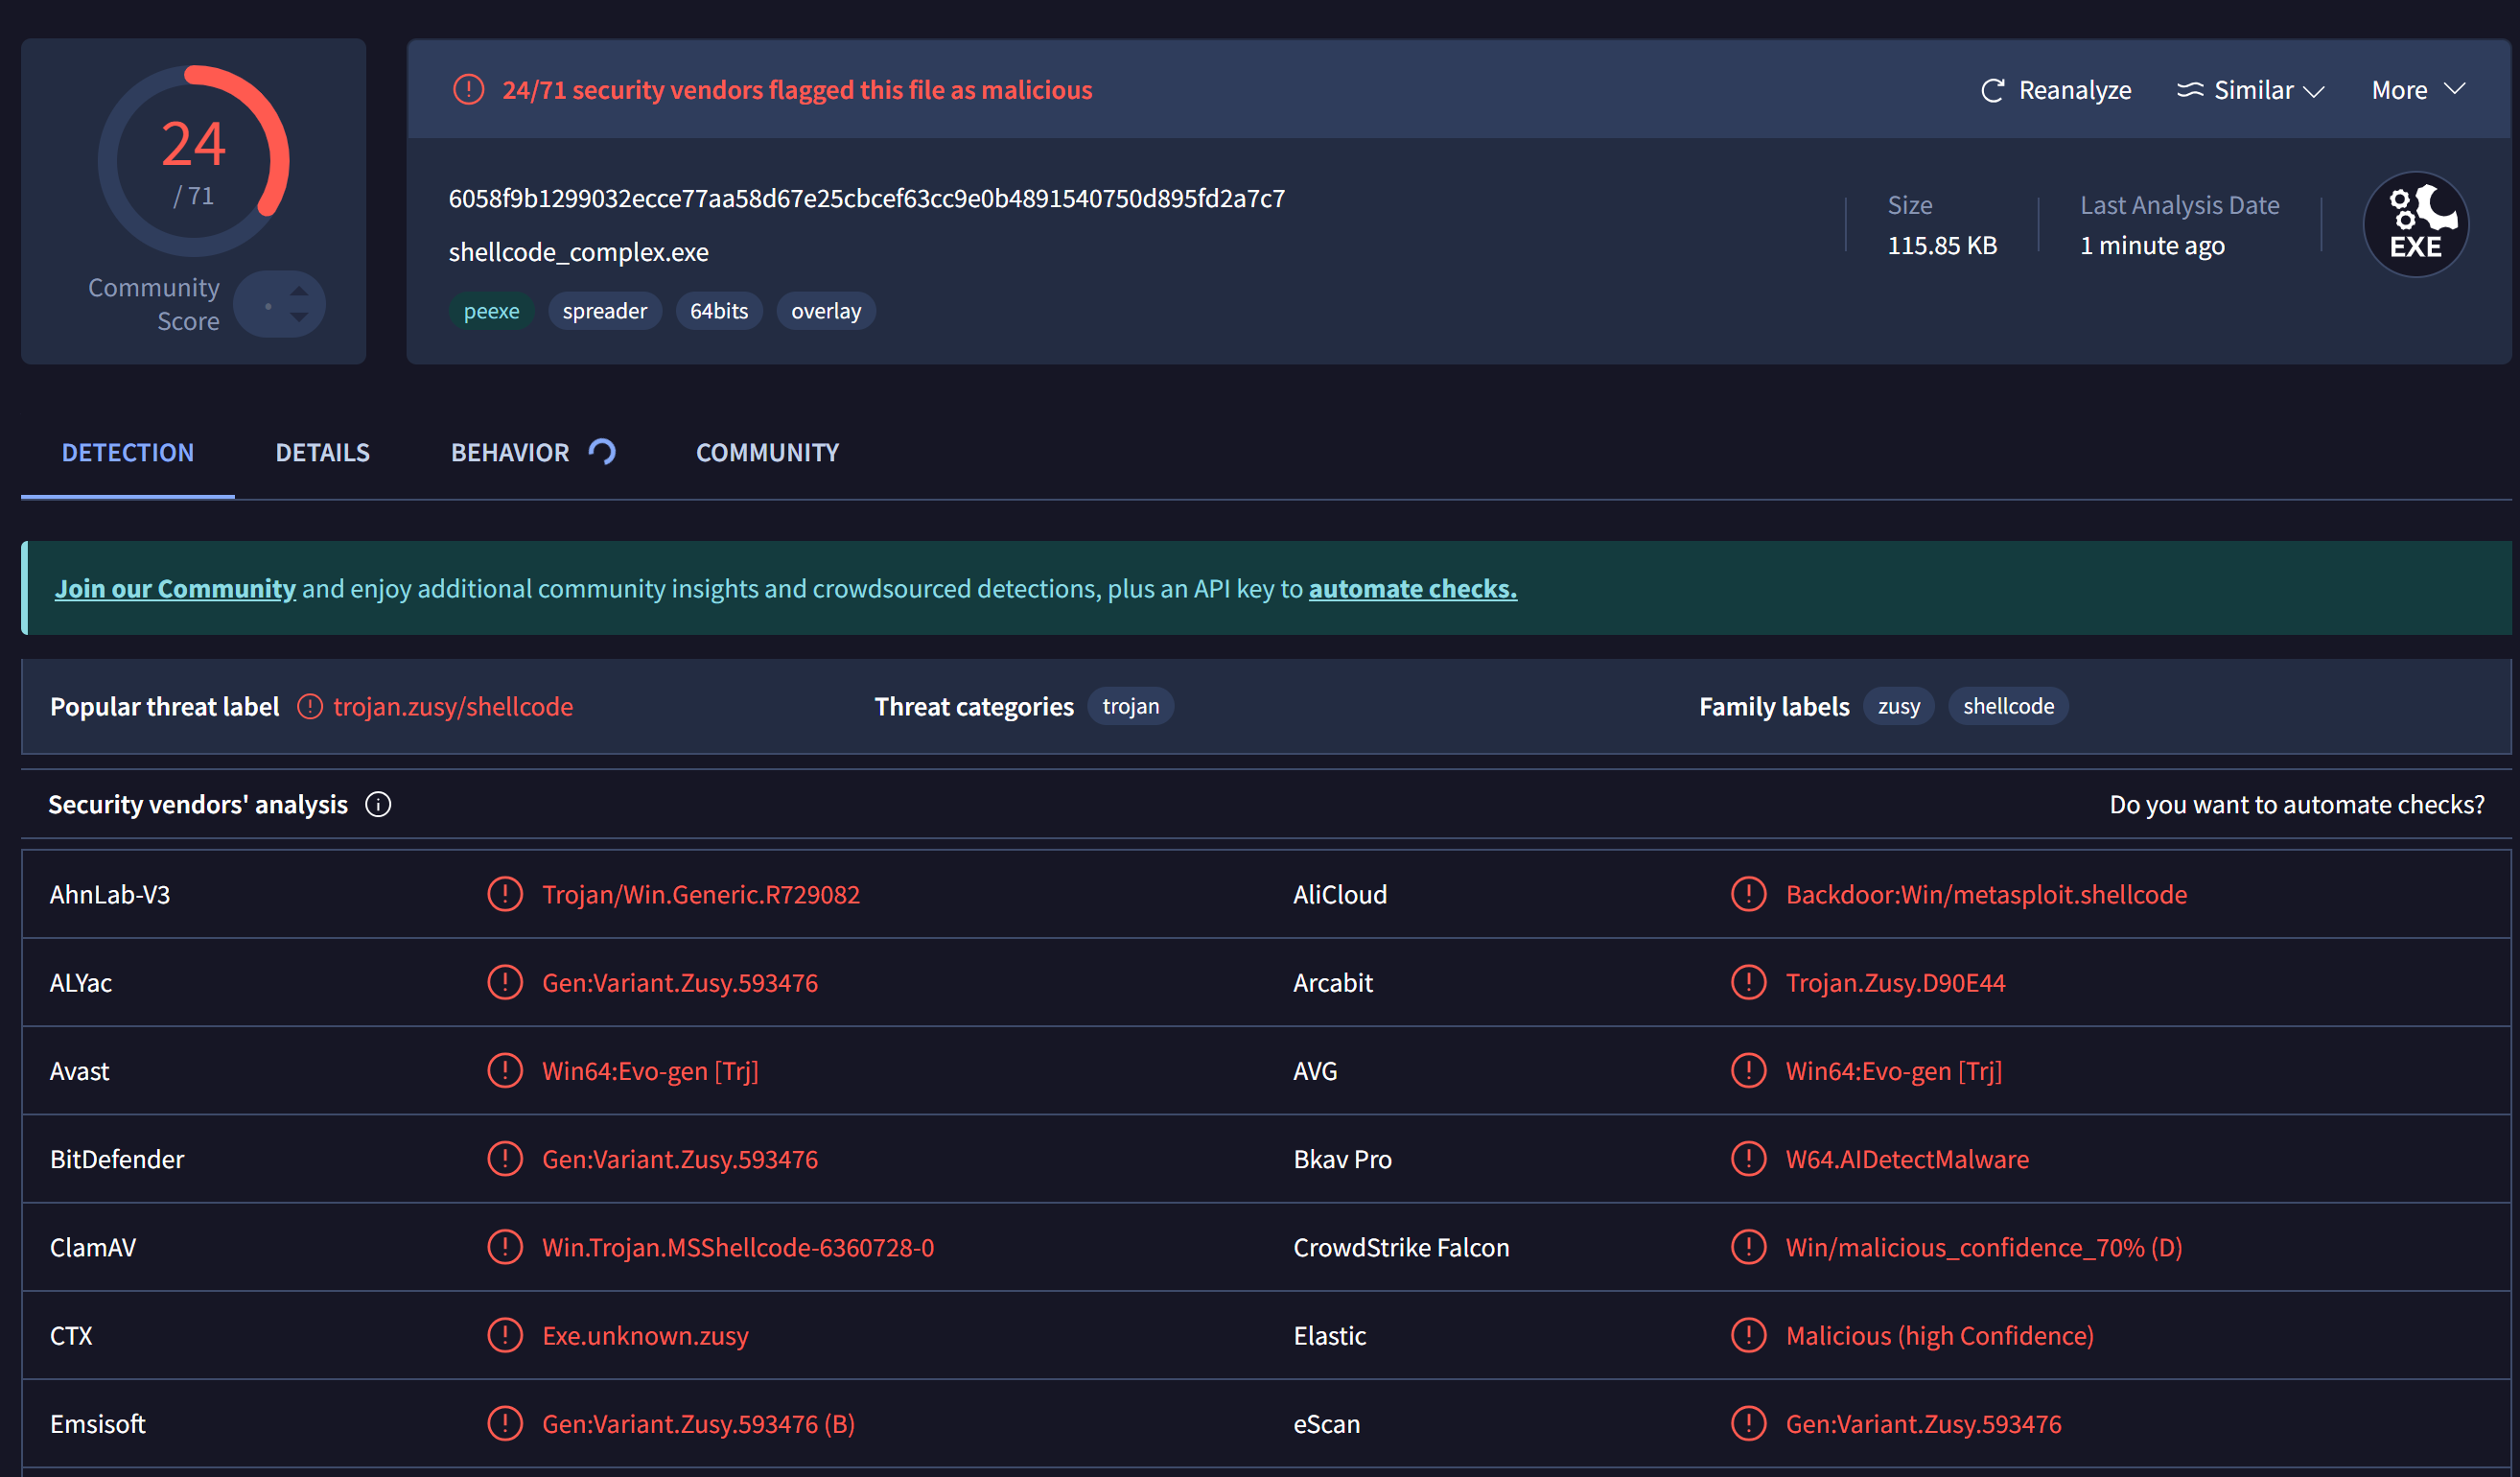The width and height of the screenshot is (2520, 1477).
Task: Expand the Similar dropdown menu
Action: pyautogui.click(x=2251, y=91)
